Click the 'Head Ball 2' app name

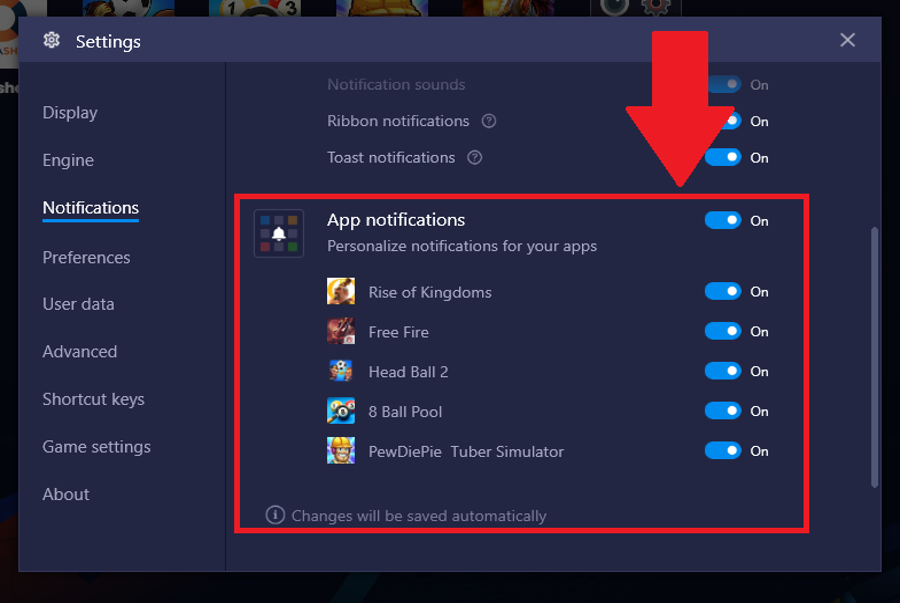point(408,372)
